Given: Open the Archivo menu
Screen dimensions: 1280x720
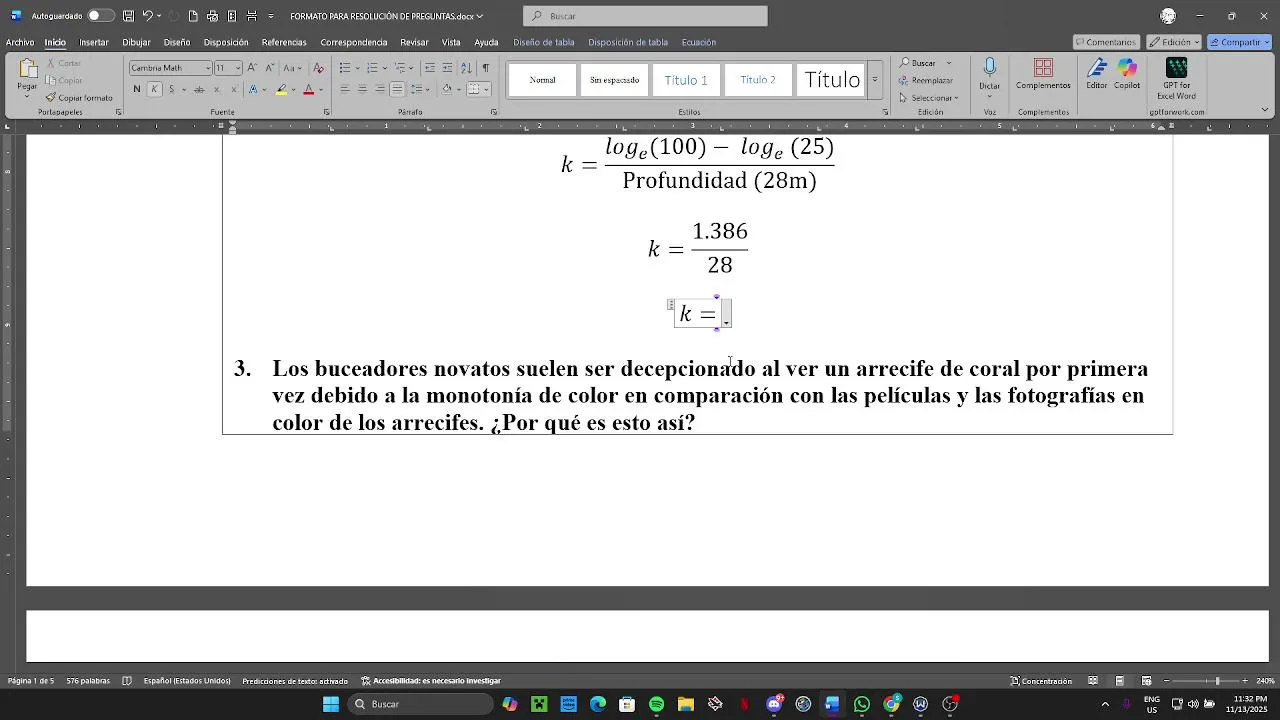Looking at the screenshot, I should click(20, 42).
